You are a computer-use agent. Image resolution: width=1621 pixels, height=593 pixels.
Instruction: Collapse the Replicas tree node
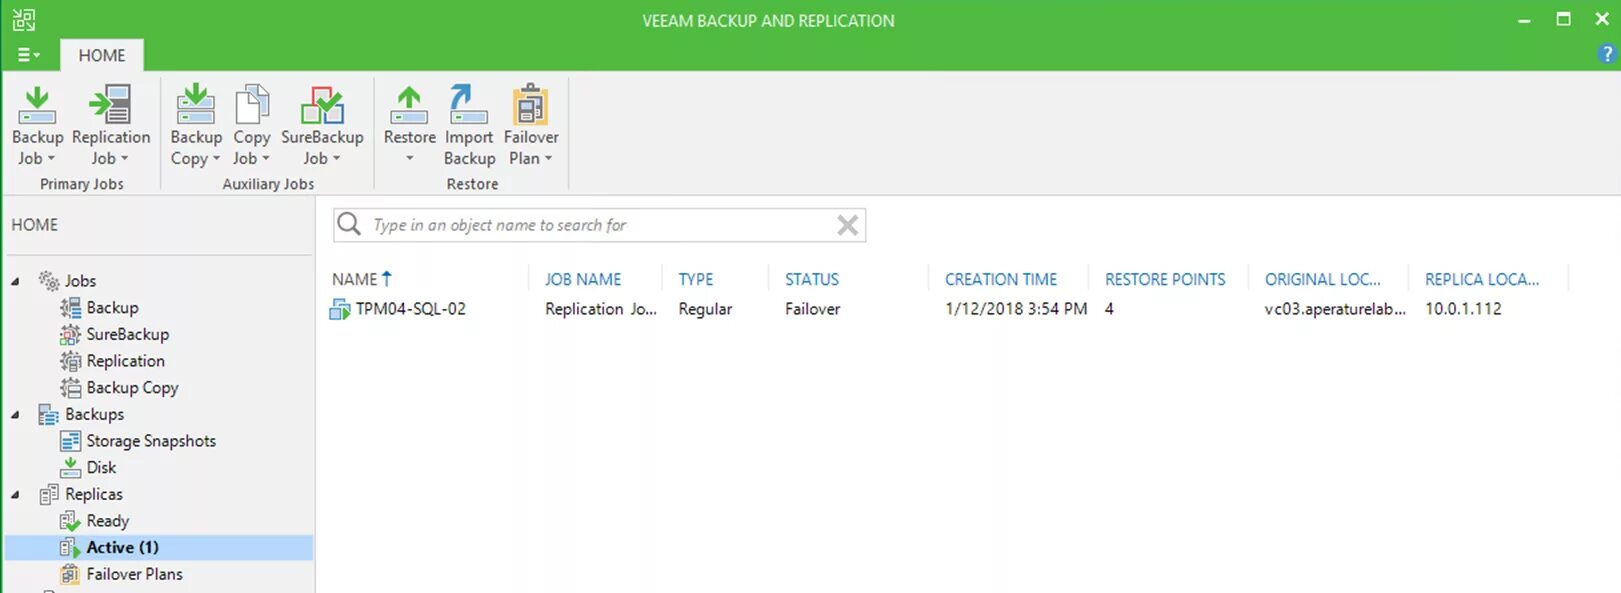pyautogui.click(x=15, y=495)
